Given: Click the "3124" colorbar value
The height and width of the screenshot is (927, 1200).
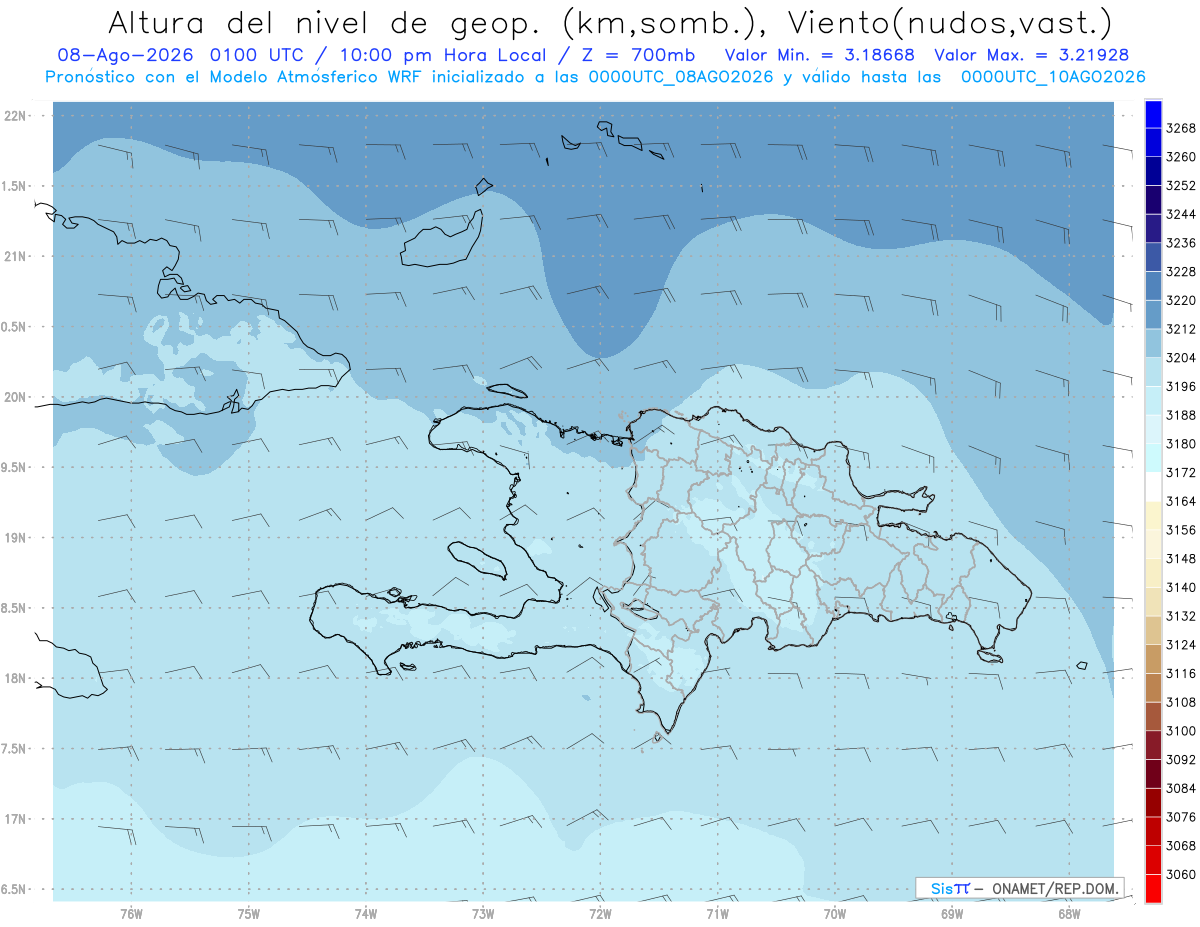Looking at the screenshot, I should [1181, 645].
